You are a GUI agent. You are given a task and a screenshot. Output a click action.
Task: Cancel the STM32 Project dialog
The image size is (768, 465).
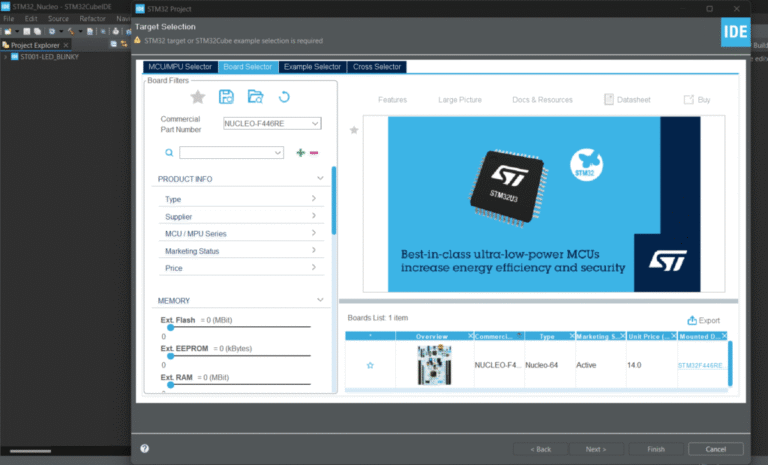[716, 449]
